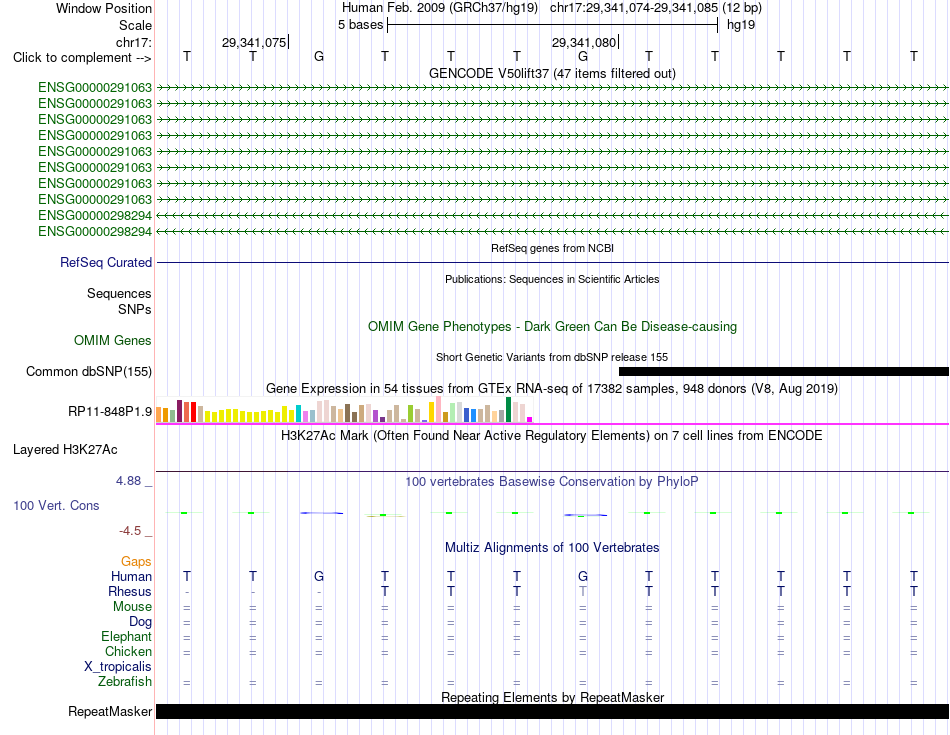Click the RefSeq Curated blue intron line

tap(552, 262)
